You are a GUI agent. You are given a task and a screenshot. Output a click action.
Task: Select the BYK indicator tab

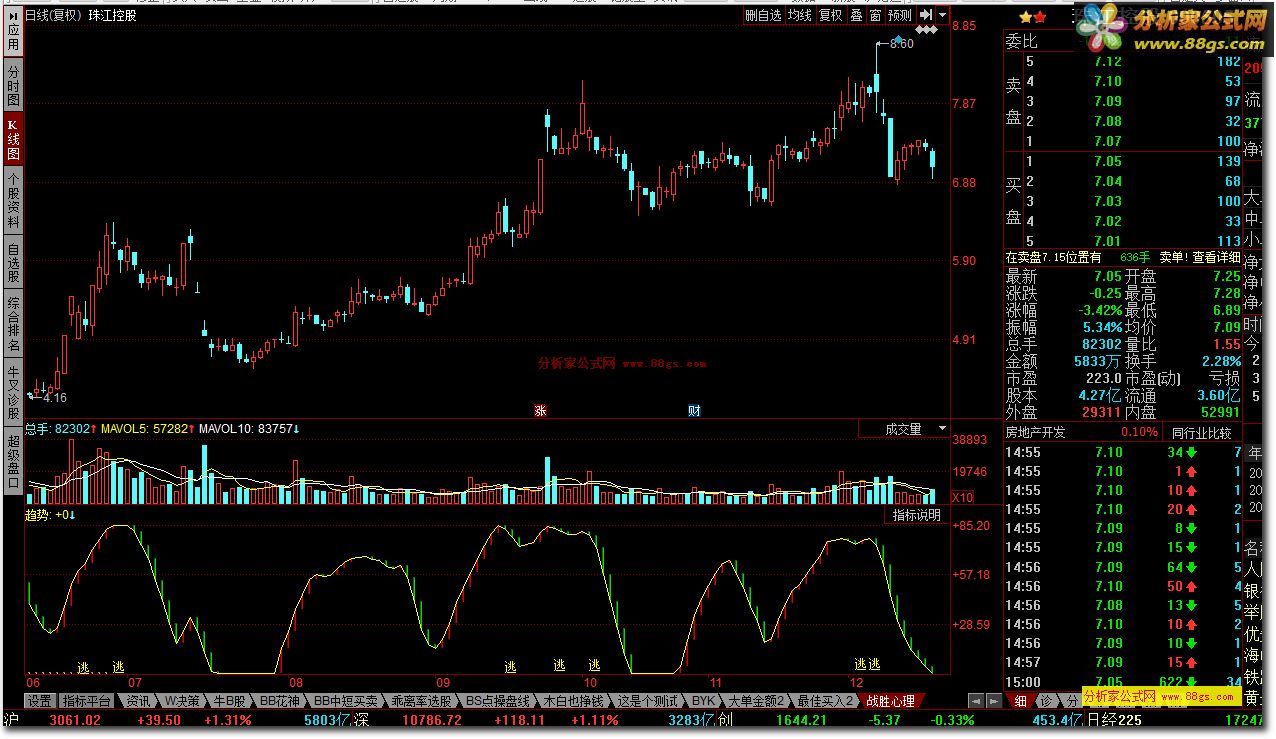tap(704, 701)
